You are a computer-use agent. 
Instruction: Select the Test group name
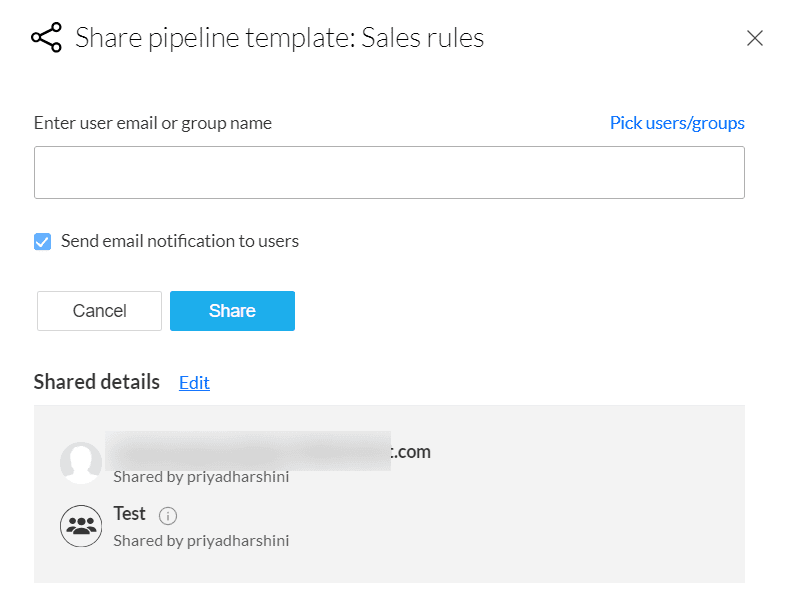click(x=130, y=514)
